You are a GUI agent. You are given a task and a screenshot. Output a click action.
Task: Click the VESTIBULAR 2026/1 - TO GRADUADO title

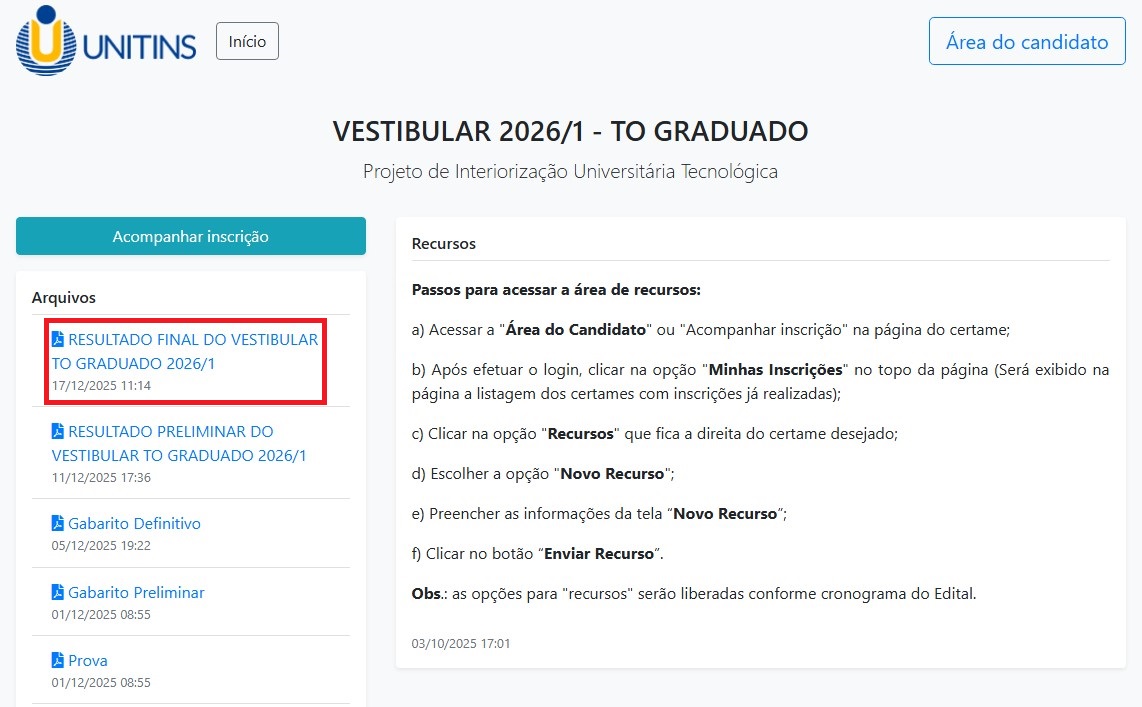click(x=570, y=131)
